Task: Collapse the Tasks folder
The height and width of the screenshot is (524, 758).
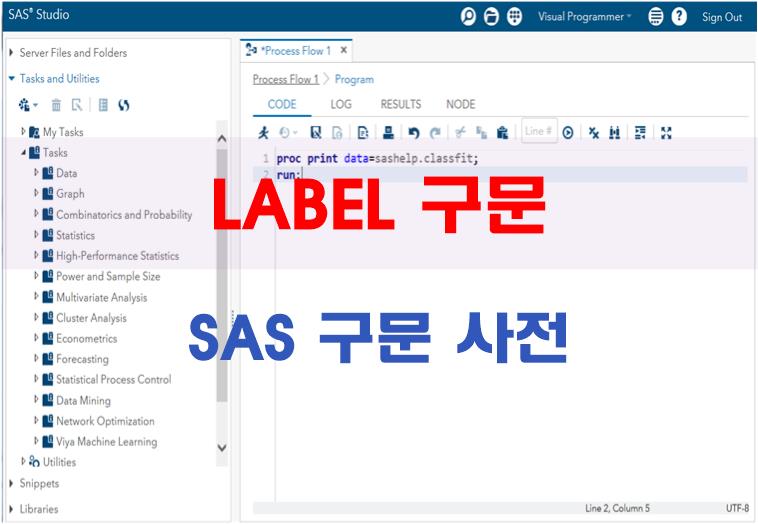Action: [23, 152]
